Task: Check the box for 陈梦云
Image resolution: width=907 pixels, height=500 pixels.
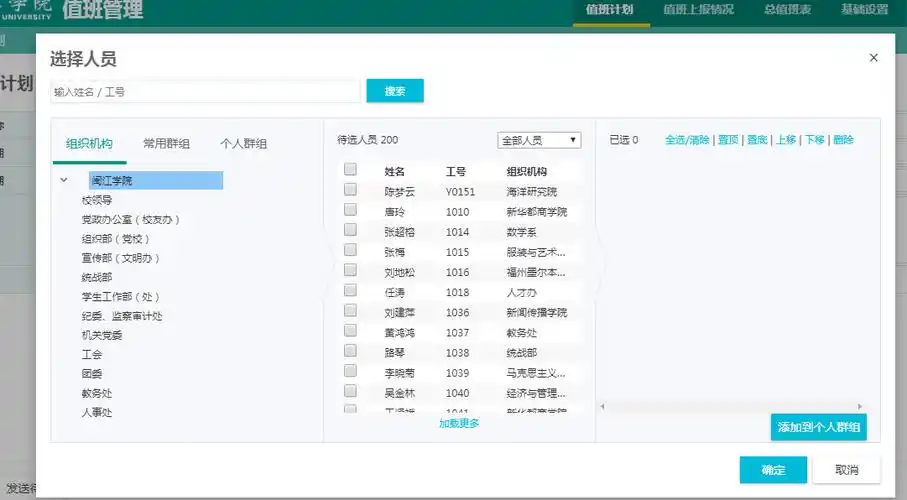Action: coord(350,189)
